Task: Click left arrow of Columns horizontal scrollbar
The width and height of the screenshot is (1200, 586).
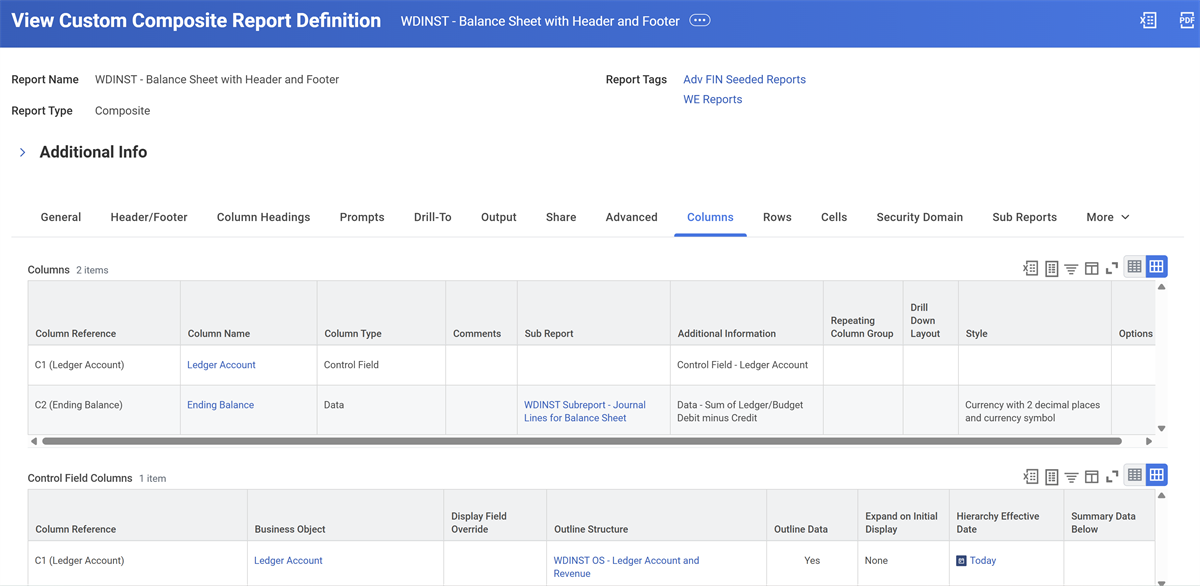Action: [x=34, y=441]
